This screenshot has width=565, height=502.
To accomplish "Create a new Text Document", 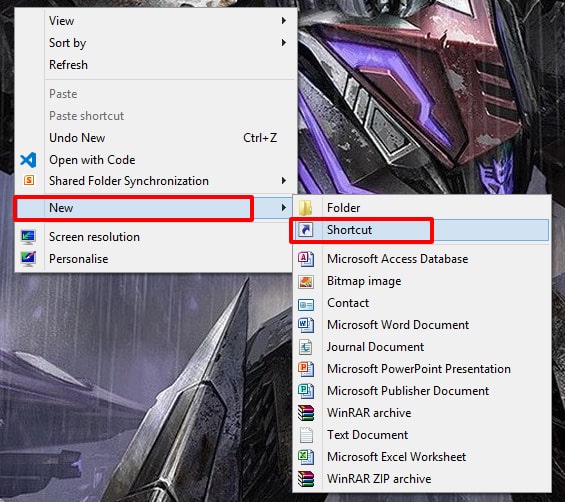I will (x=422, y=435).
